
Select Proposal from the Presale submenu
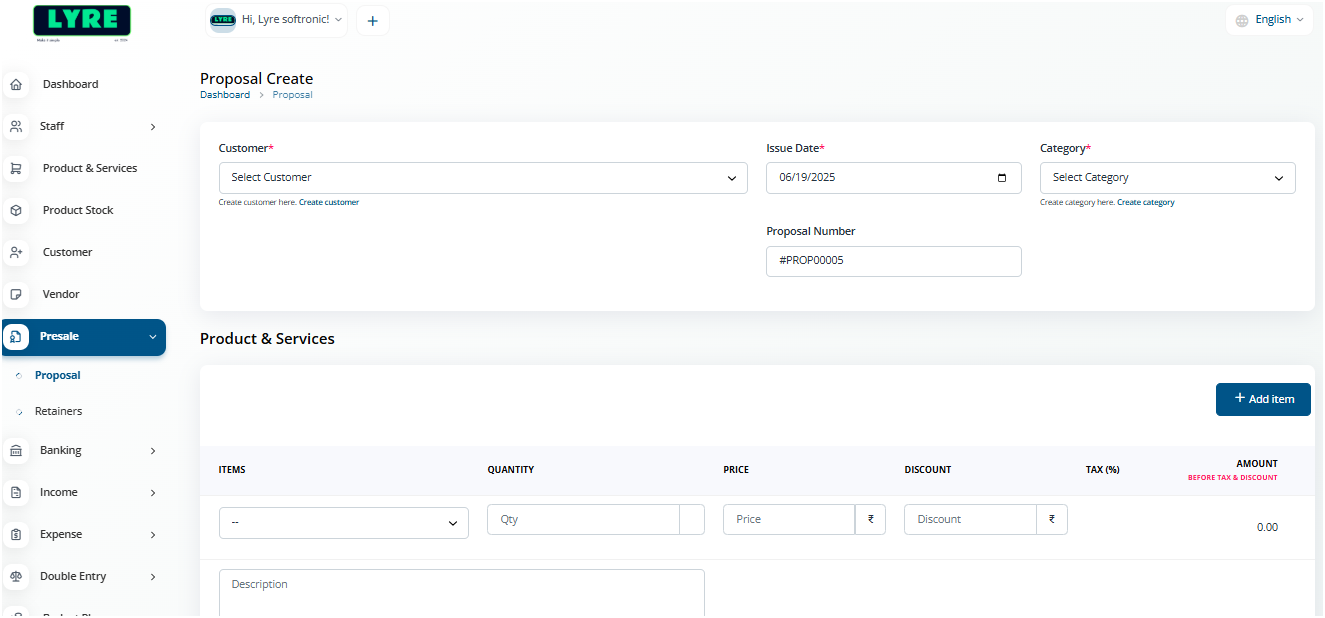tap(58, 374)
